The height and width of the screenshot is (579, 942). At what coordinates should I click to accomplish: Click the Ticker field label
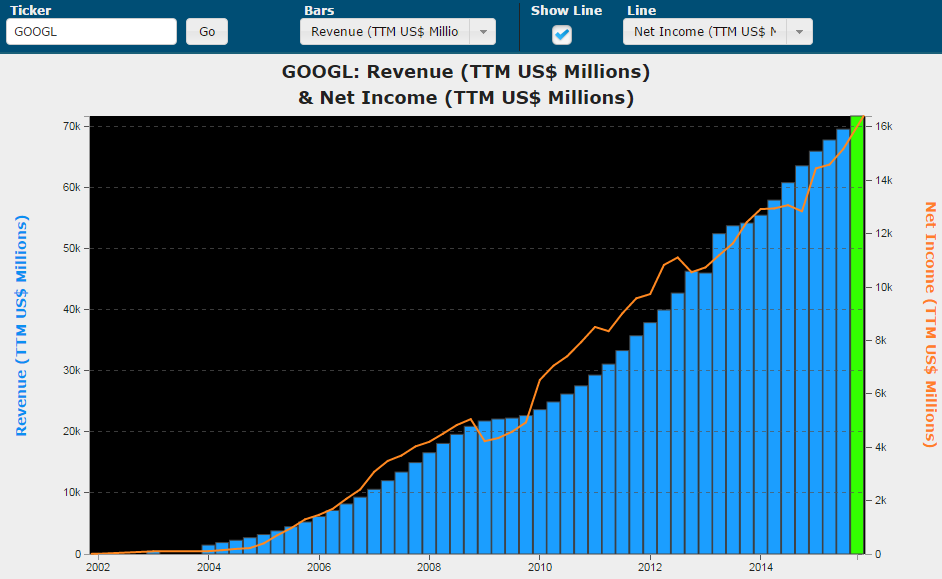[x=31, y=10]
